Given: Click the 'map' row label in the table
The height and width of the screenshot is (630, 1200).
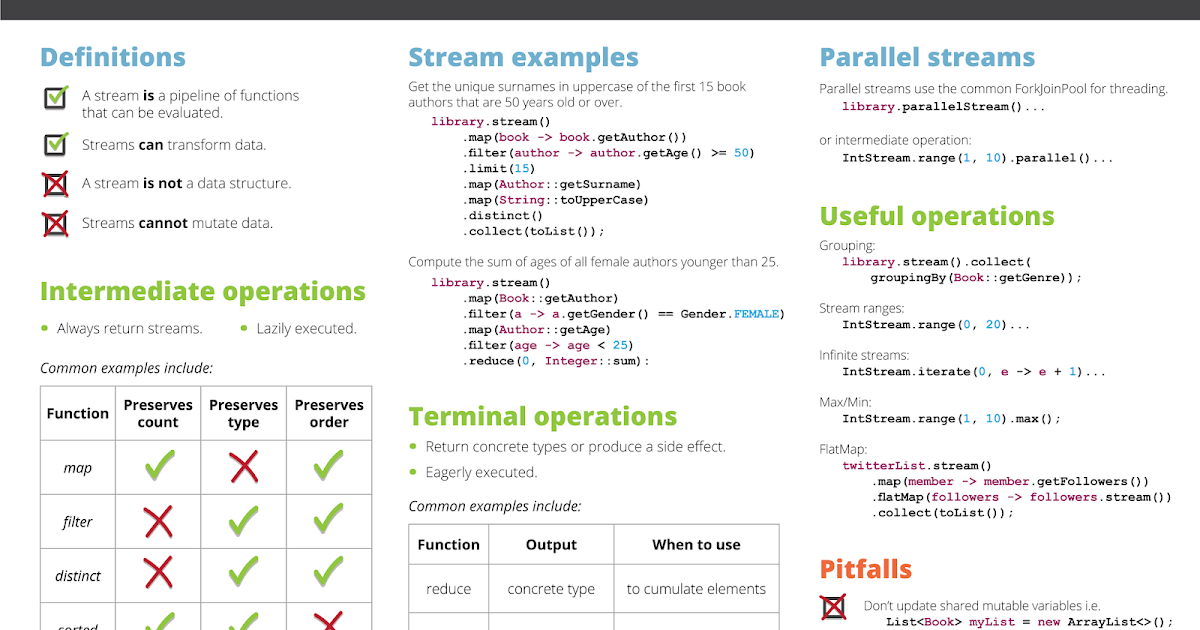Looking at the screenshot, I should (78, 468).
